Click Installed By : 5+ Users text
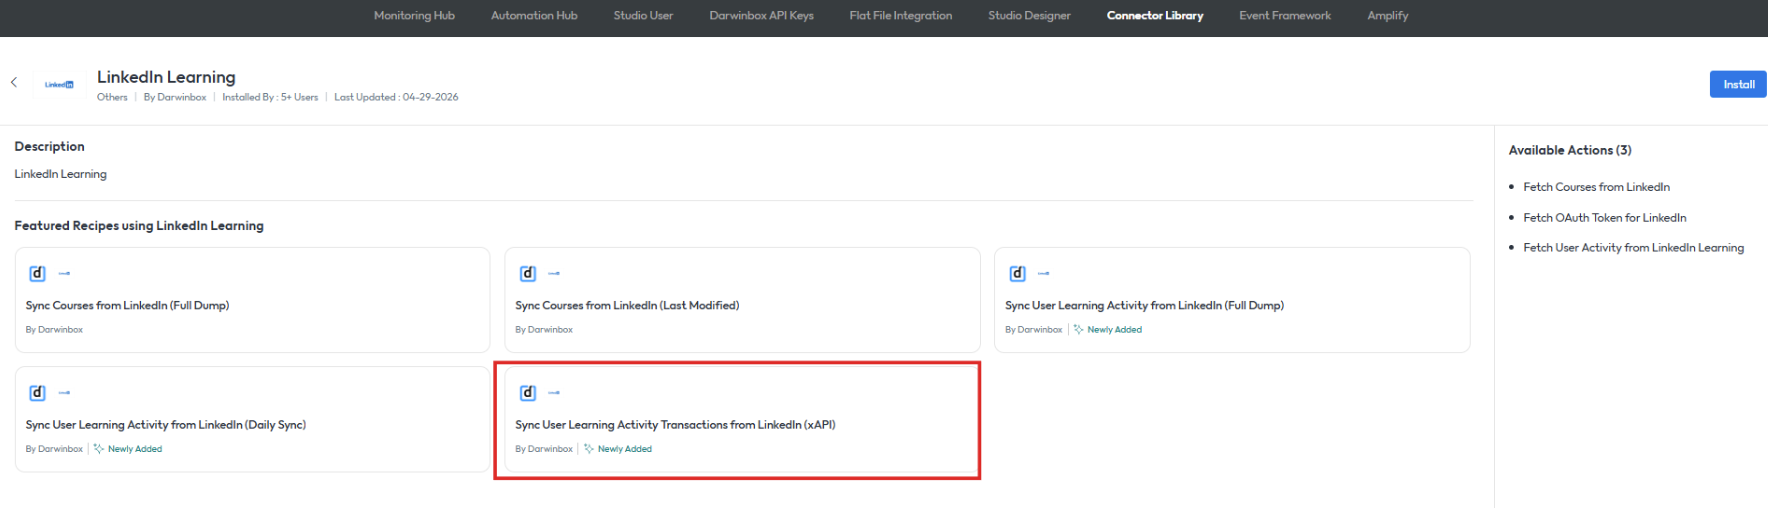Viewport: 1768px width, 508px height. coord(270,97)
